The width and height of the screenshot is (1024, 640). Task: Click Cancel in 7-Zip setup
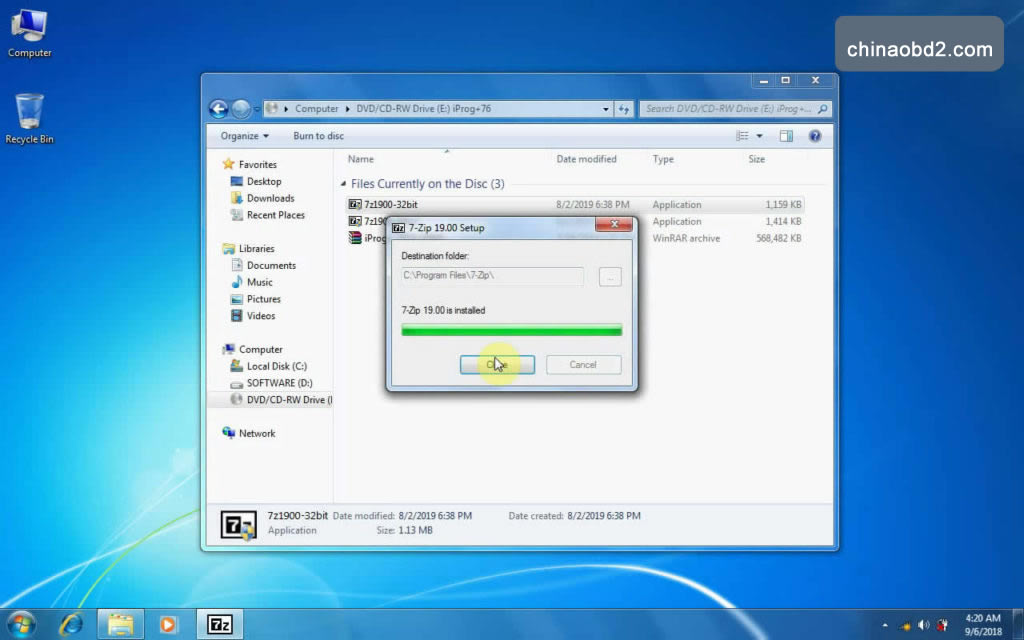583,364
